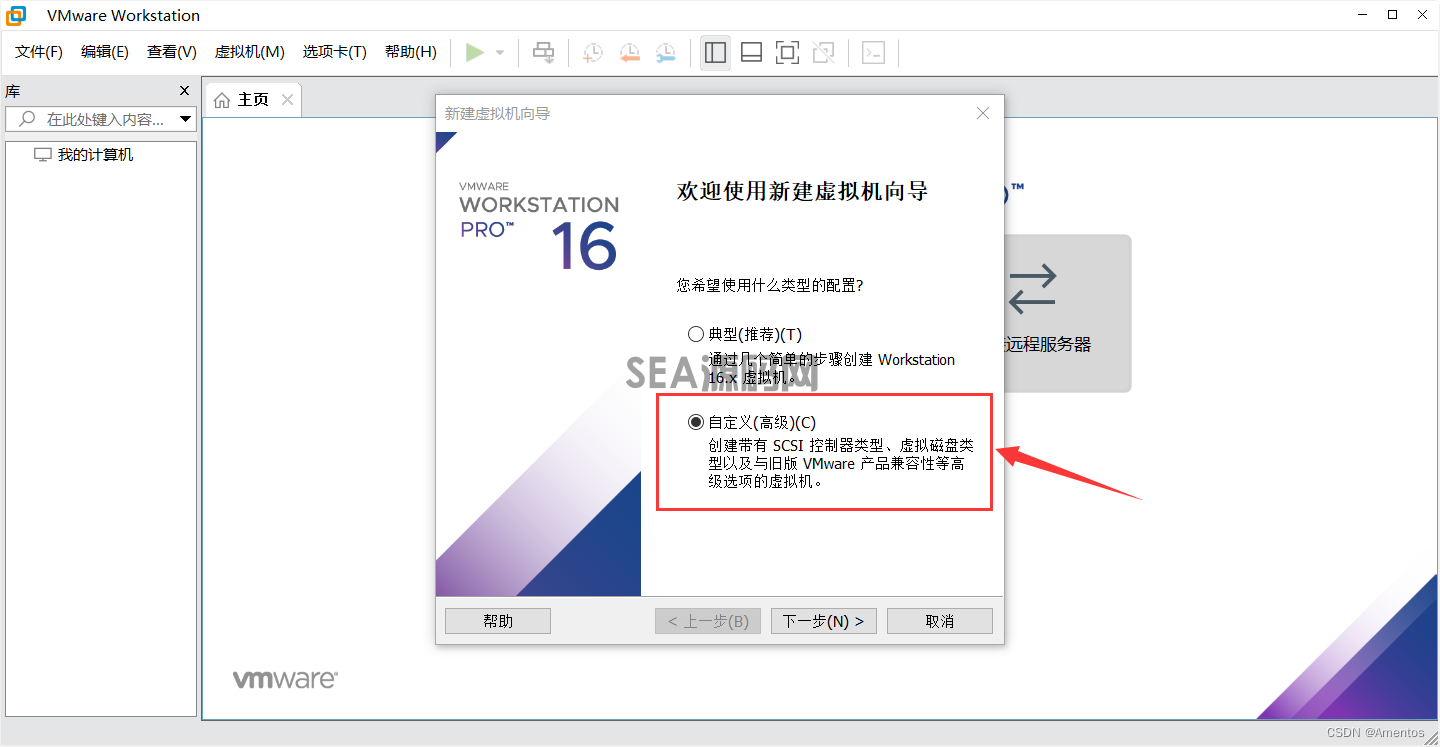The image size is (1440, 747).
Task: Click the VMware Workstation app icon in title bar
Action: (x=16, y=15)
